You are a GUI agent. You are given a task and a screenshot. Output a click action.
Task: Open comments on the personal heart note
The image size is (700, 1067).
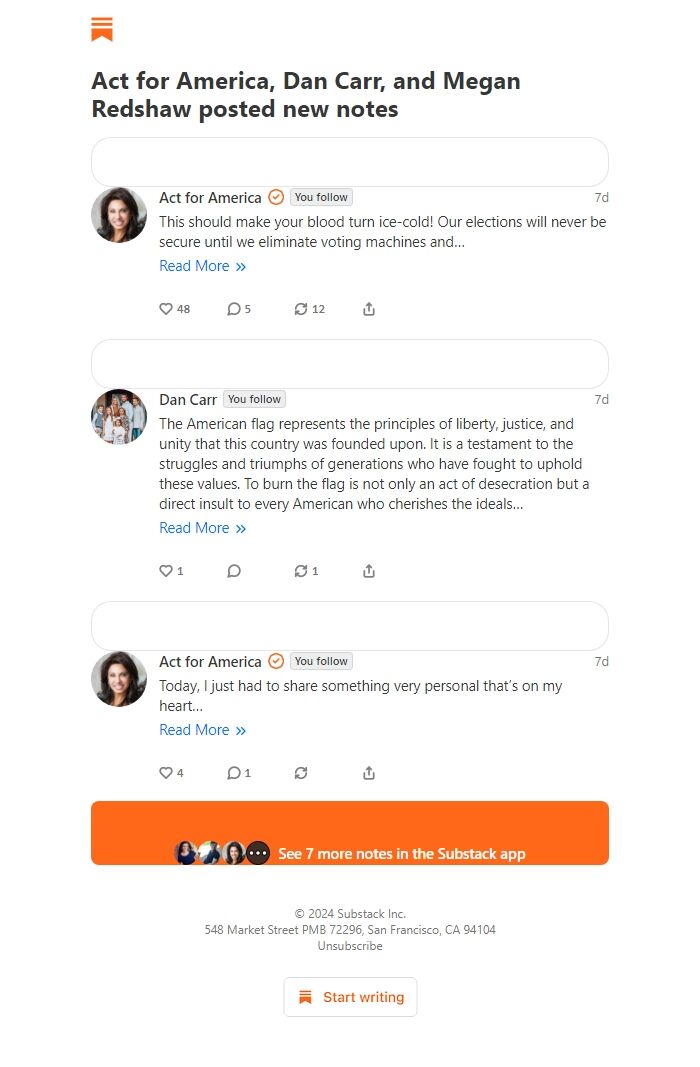click(x=233, y=773)
